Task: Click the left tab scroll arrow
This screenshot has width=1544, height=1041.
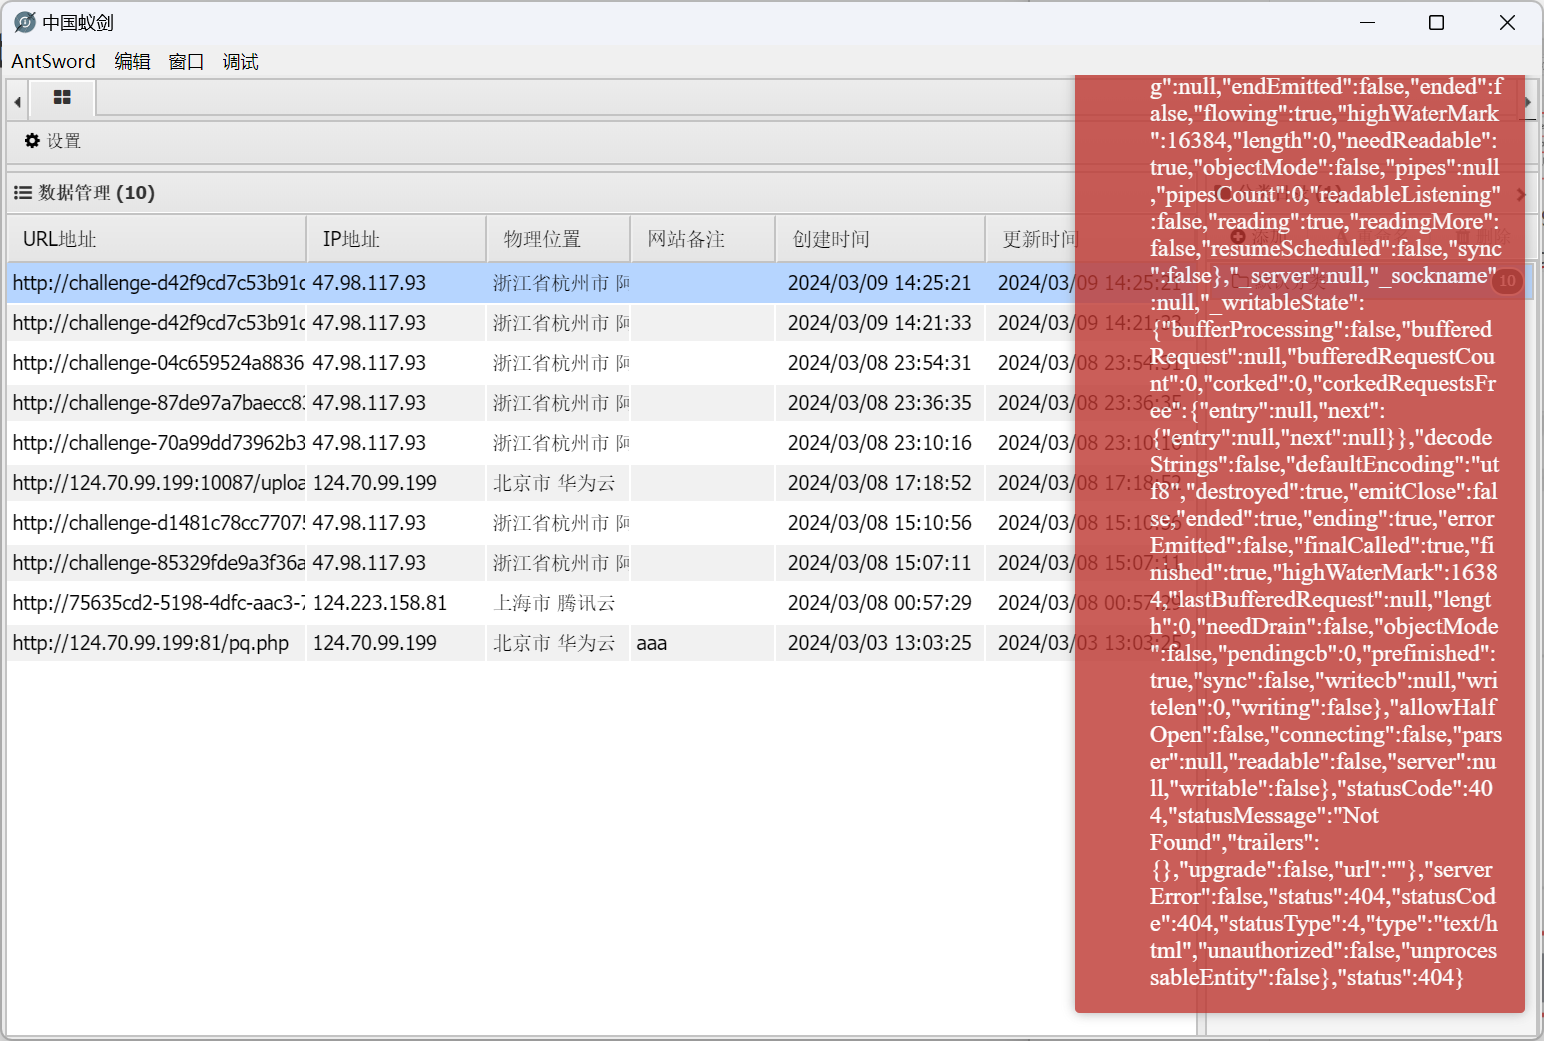Action: pyautogui.click(x=17, y=101)
